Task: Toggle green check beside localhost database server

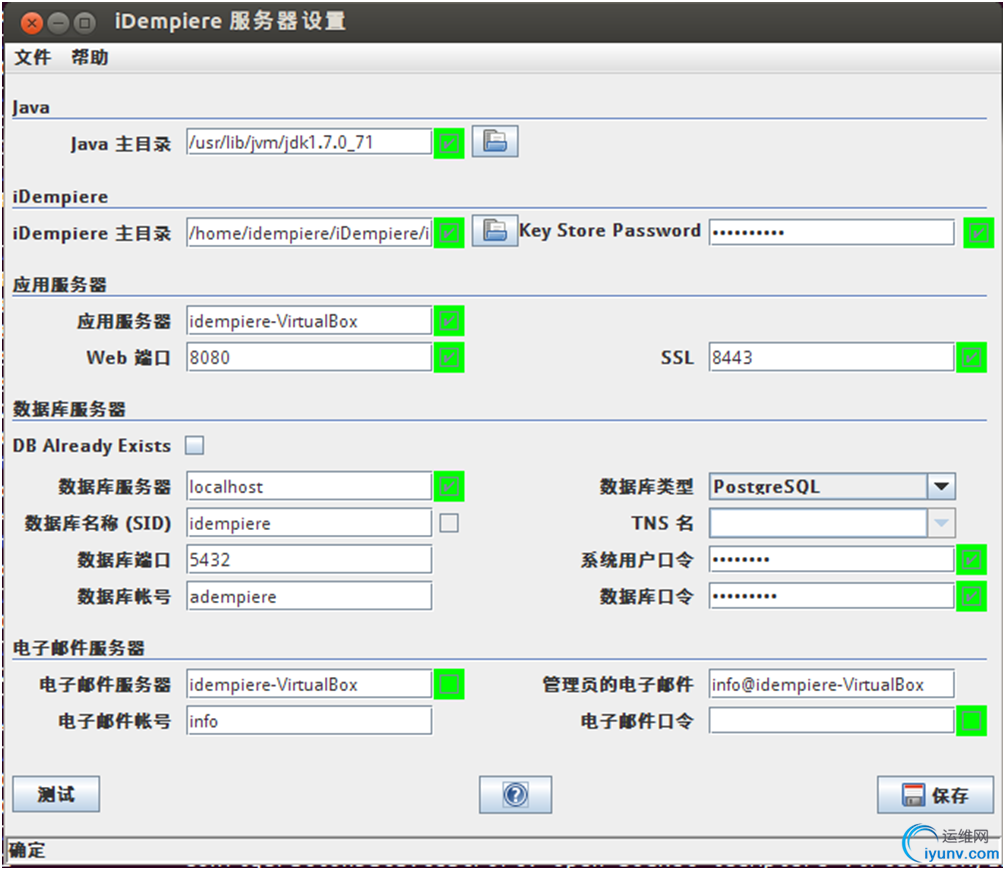Action: [449, 487]
